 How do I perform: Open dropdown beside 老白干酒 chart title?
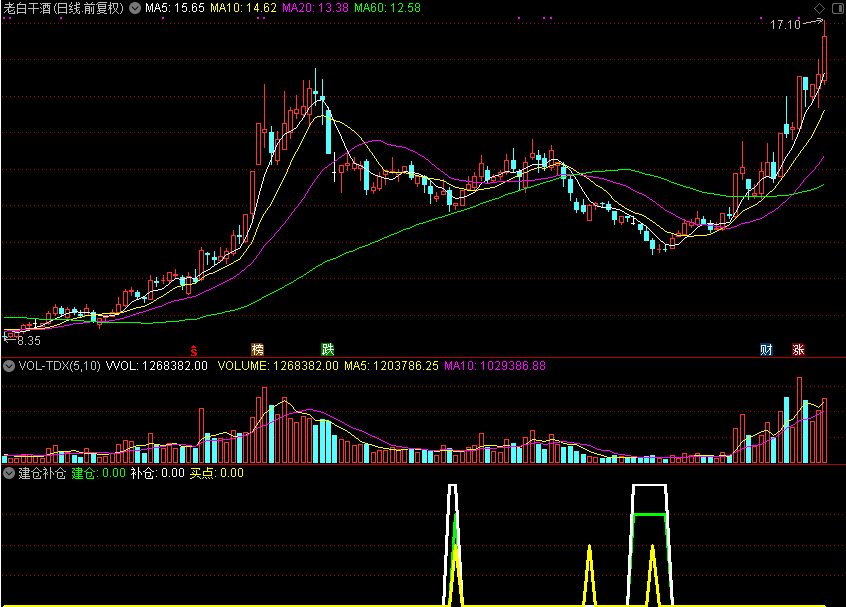pyautogui.click(x=135, y=8)
